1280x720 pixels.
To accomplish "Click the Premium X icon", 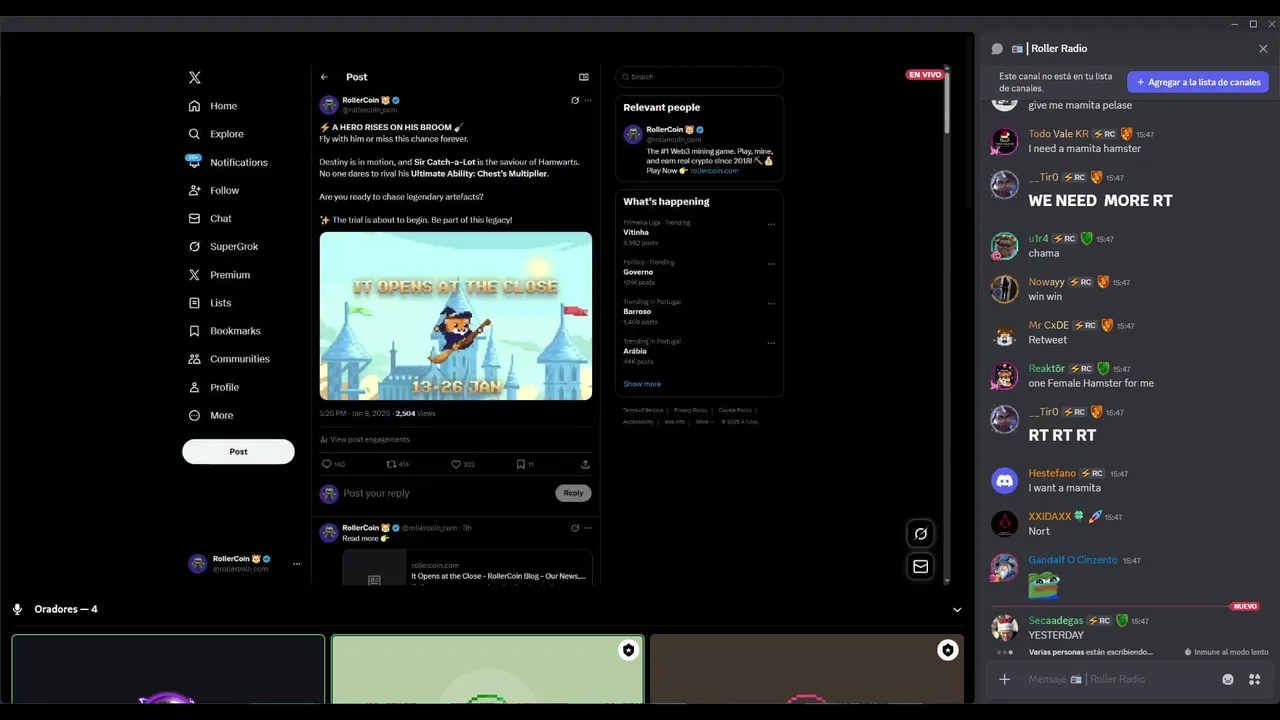I will 195,274.
